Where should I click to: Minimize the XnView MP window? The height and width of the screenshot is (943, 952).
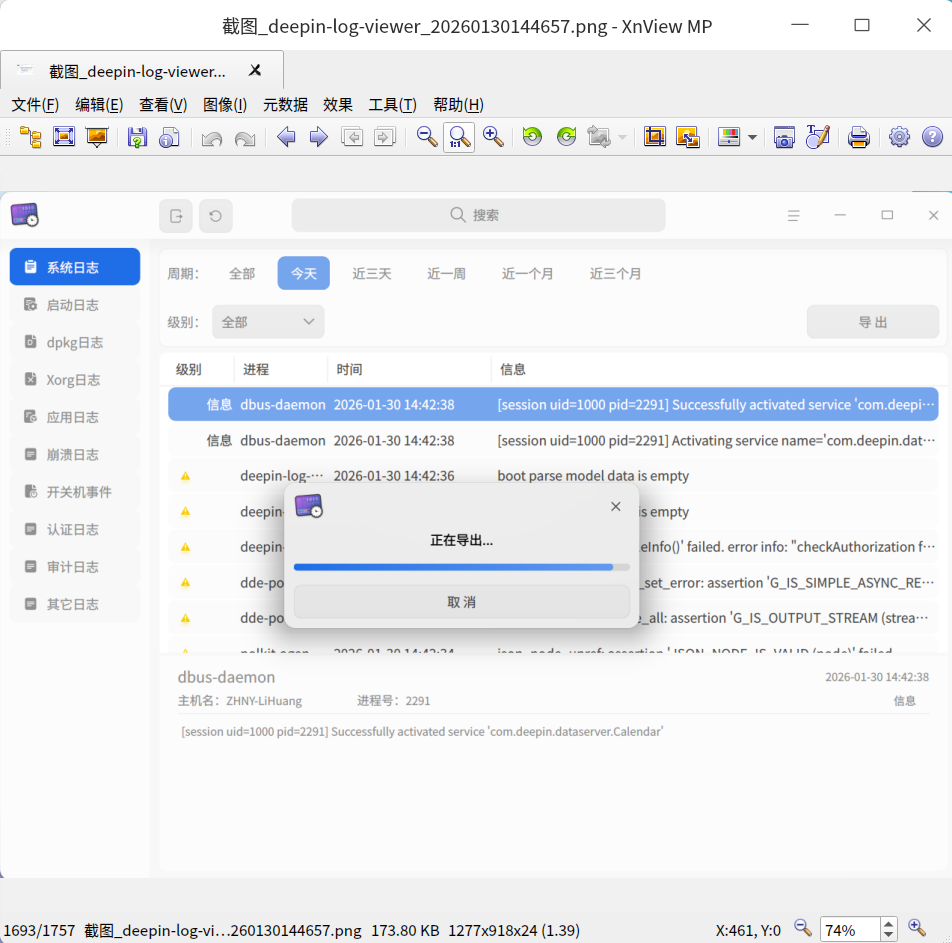coord(800,25)
